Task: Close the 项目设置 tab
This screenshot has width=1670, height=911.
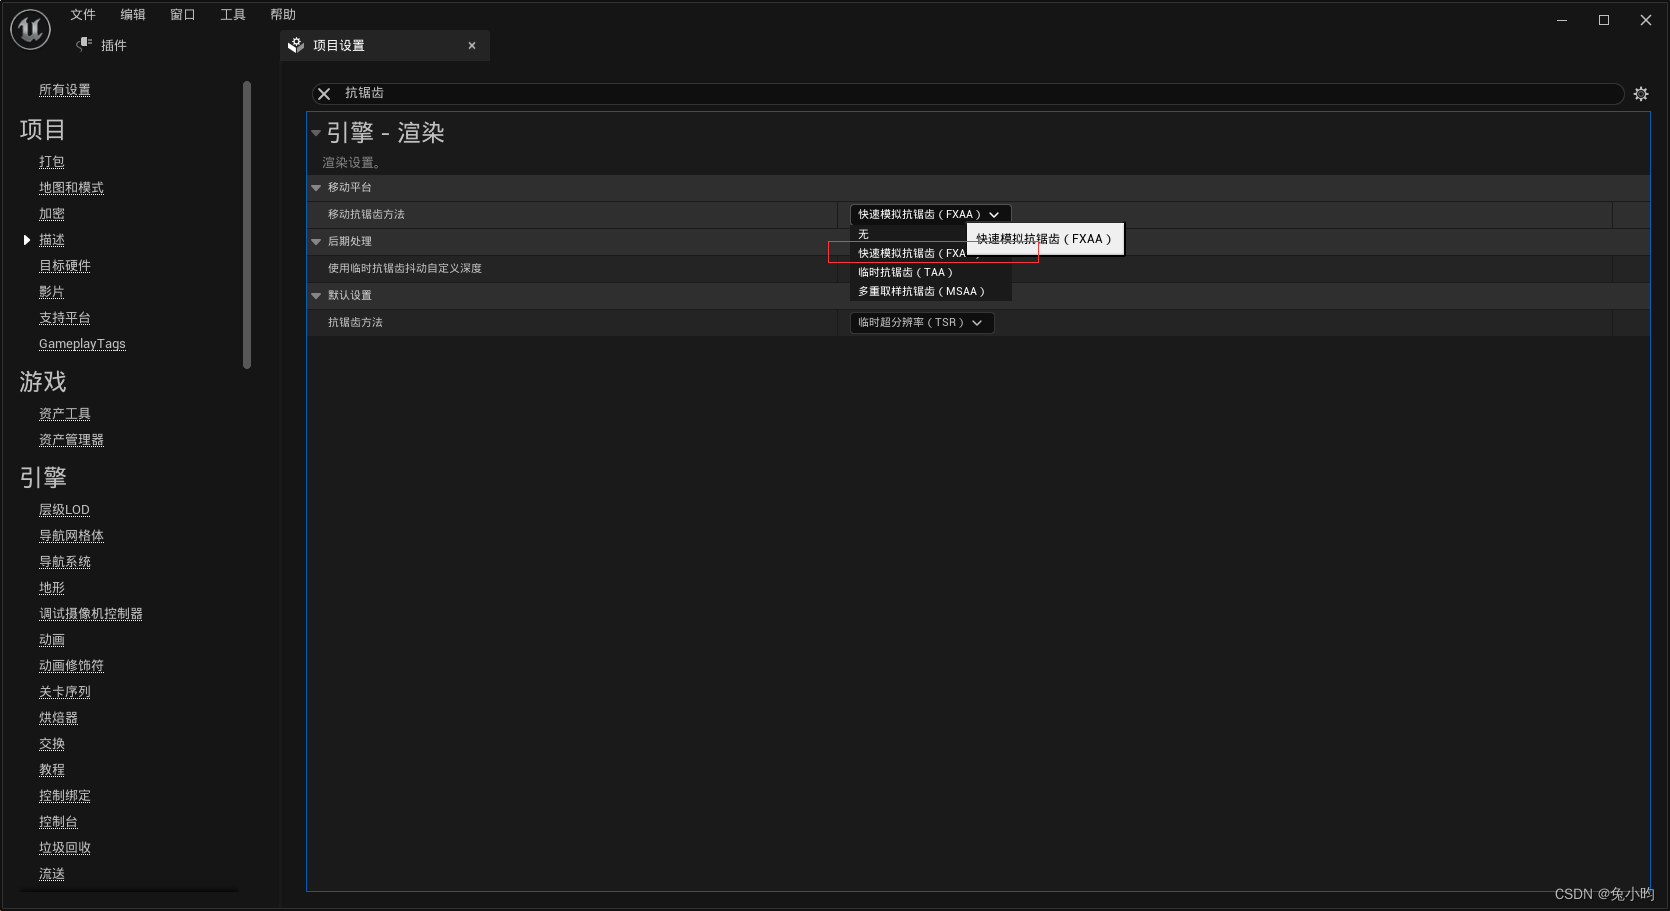Action: click(472, 45)
